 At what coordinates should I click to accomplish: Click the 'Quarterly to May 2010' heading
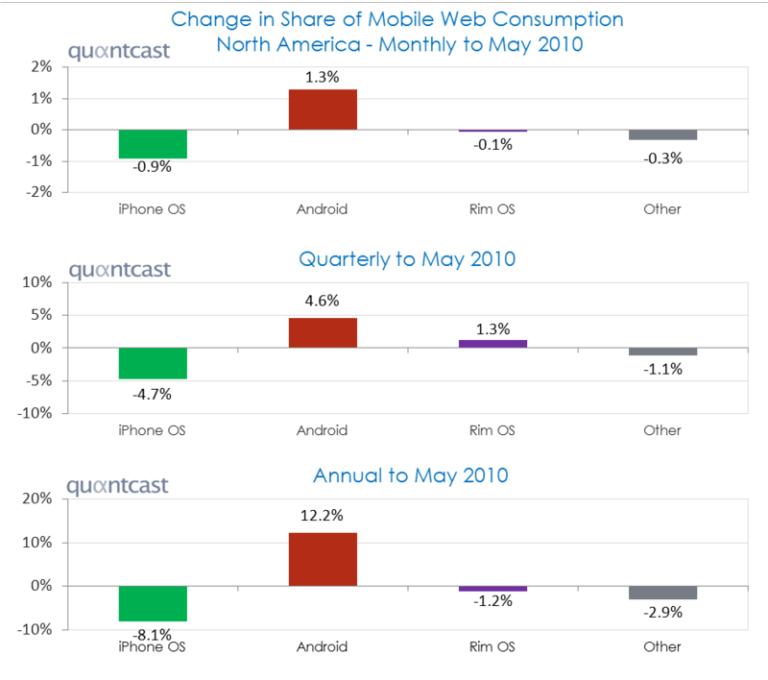[407, 259]
